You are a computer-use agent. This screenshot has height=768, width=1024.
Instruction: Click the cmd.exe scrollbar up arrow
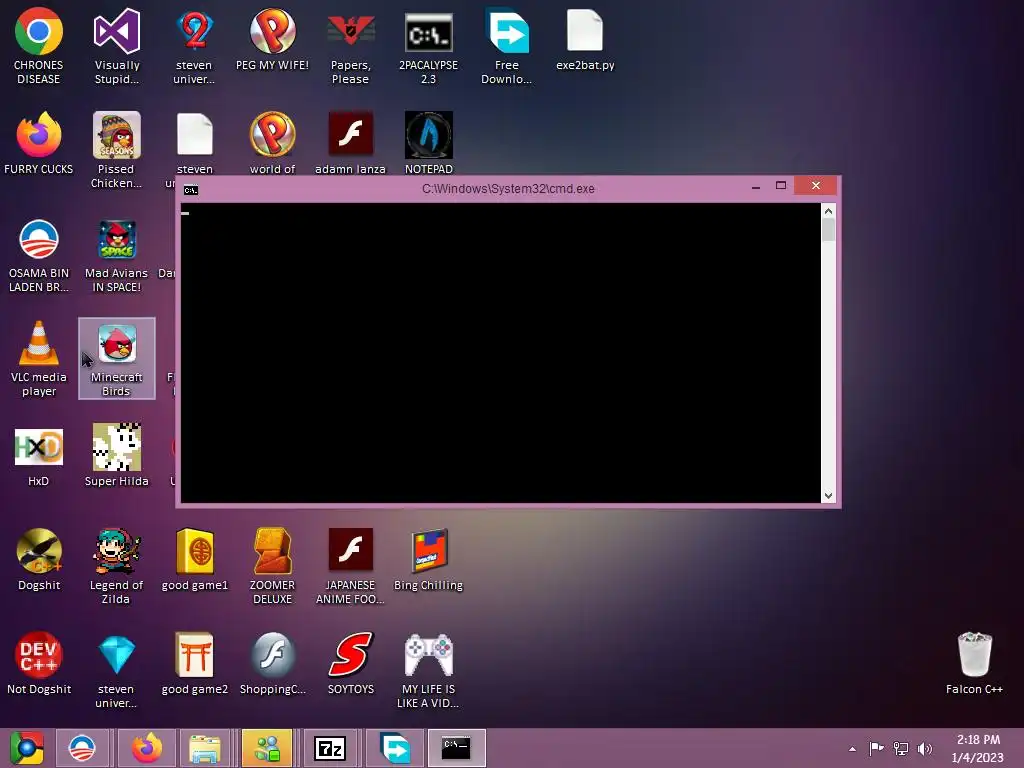coord(828,211)
